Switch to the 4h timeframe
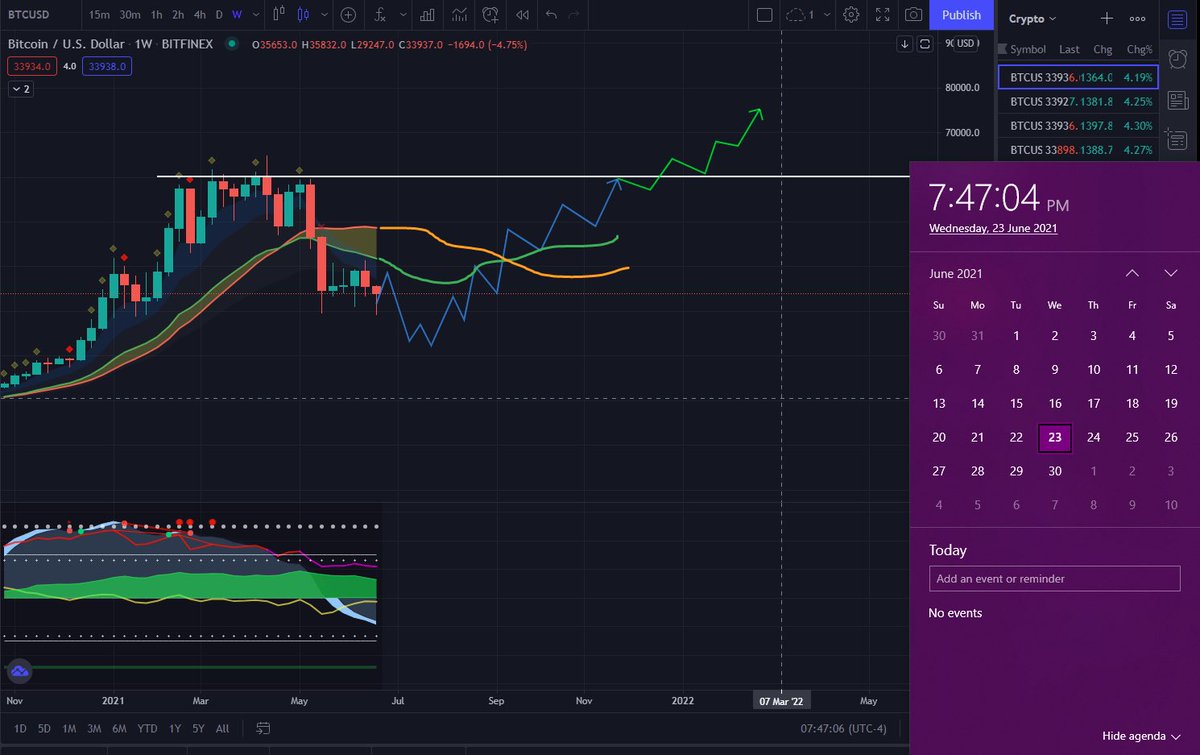 tap(200, 15)
